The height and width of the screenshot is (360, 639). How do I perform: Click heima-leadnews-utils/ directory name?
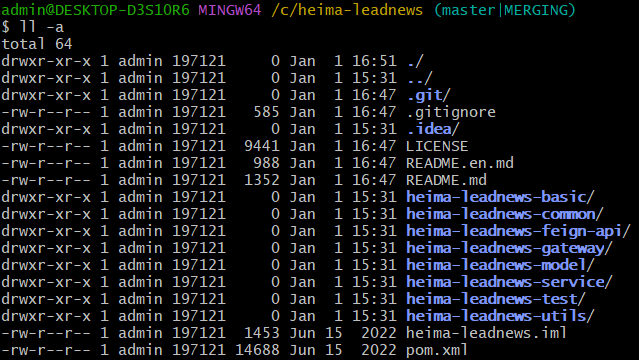[500, 316]
